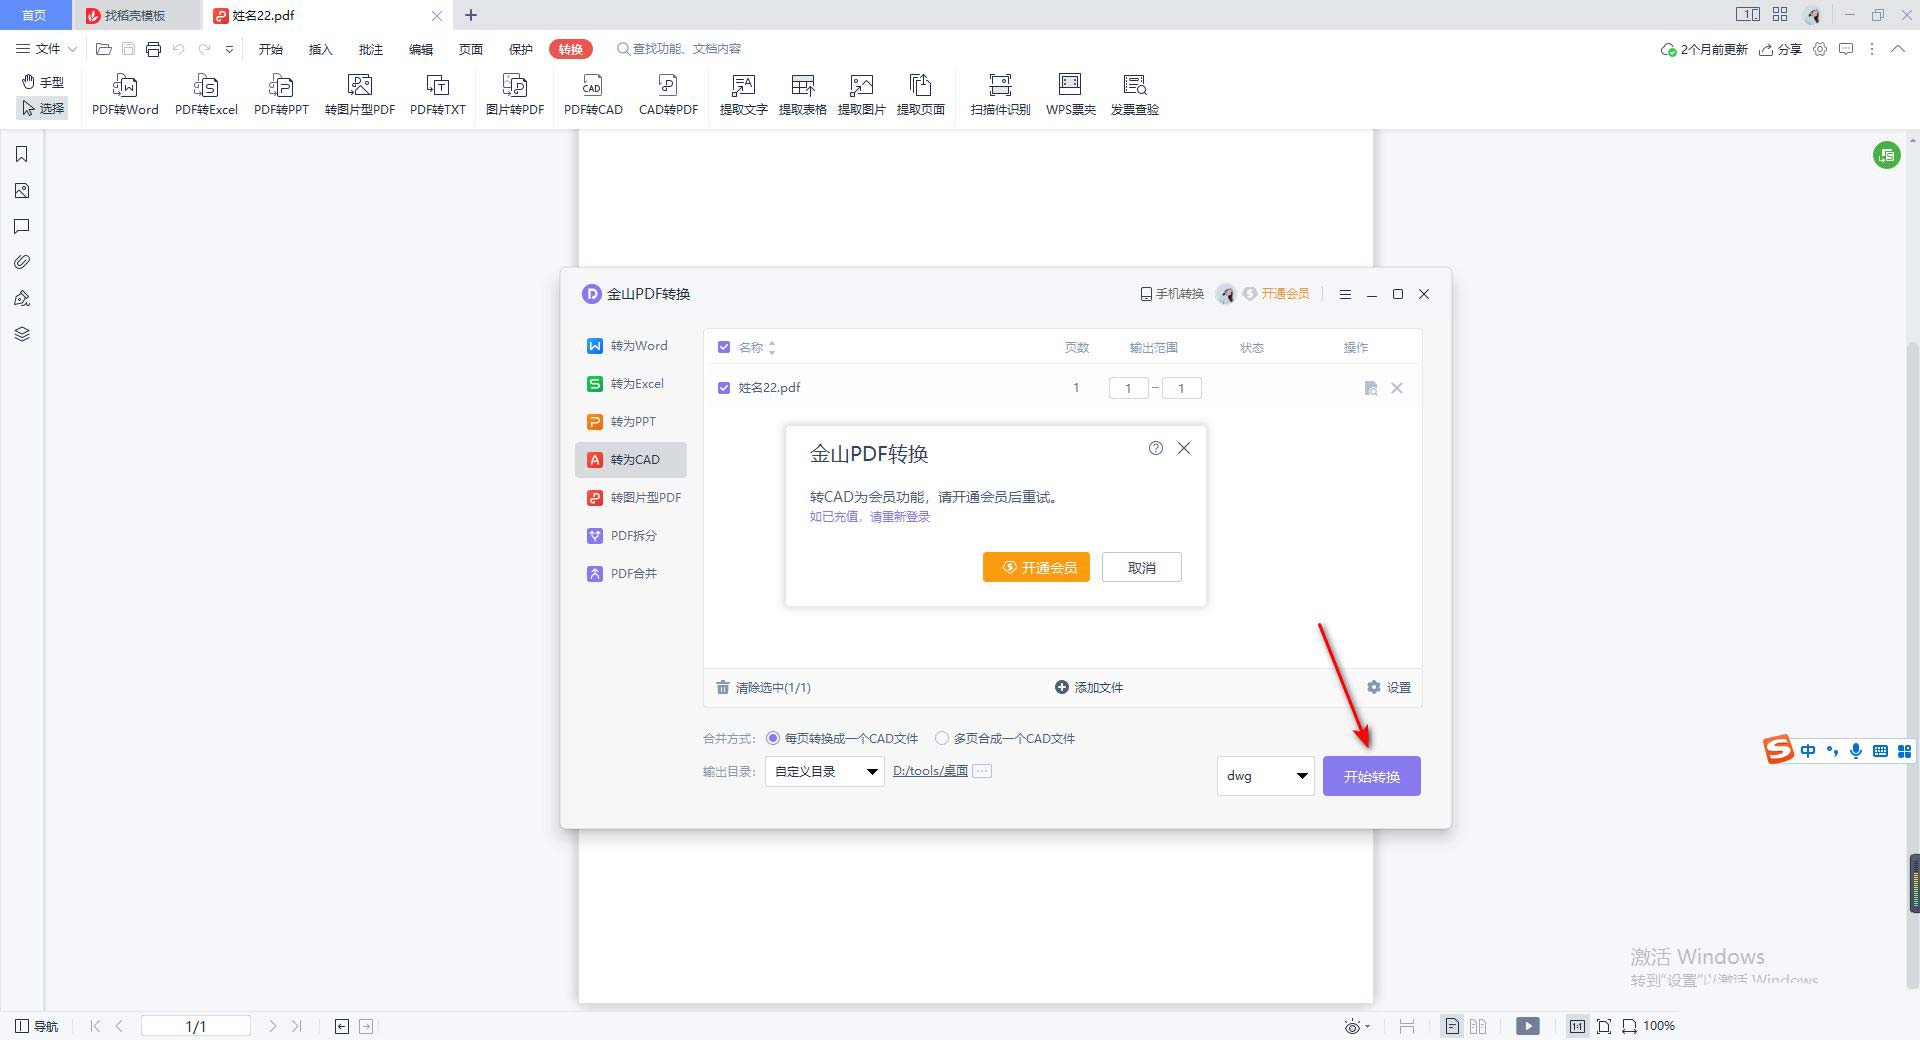1920x1040 pixels.
Task: Open the 发票查验 invoice check tool
Action: pos(1134,95)
